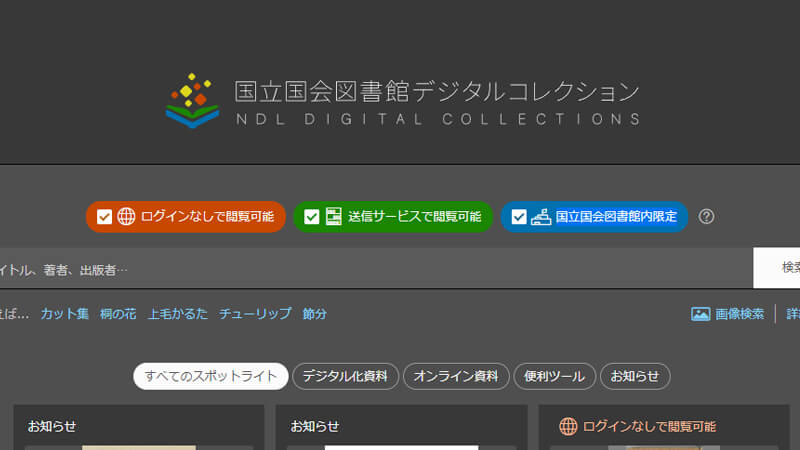Click the ログインなしで閲覧可能 filter label
This screenshot has width=800, height=450.
[207, 216]
